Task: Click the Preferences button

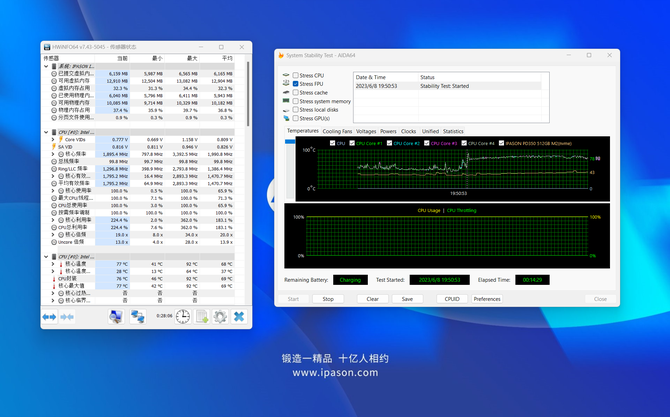Action: coord(487,299)
